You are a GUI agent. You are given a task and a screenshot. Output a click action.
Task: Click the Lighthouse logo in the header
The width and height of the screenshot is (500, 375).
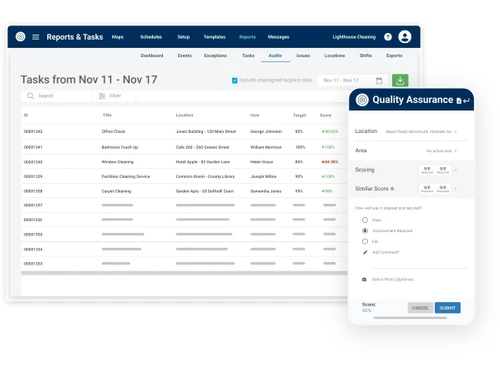(x=21, y=37)
